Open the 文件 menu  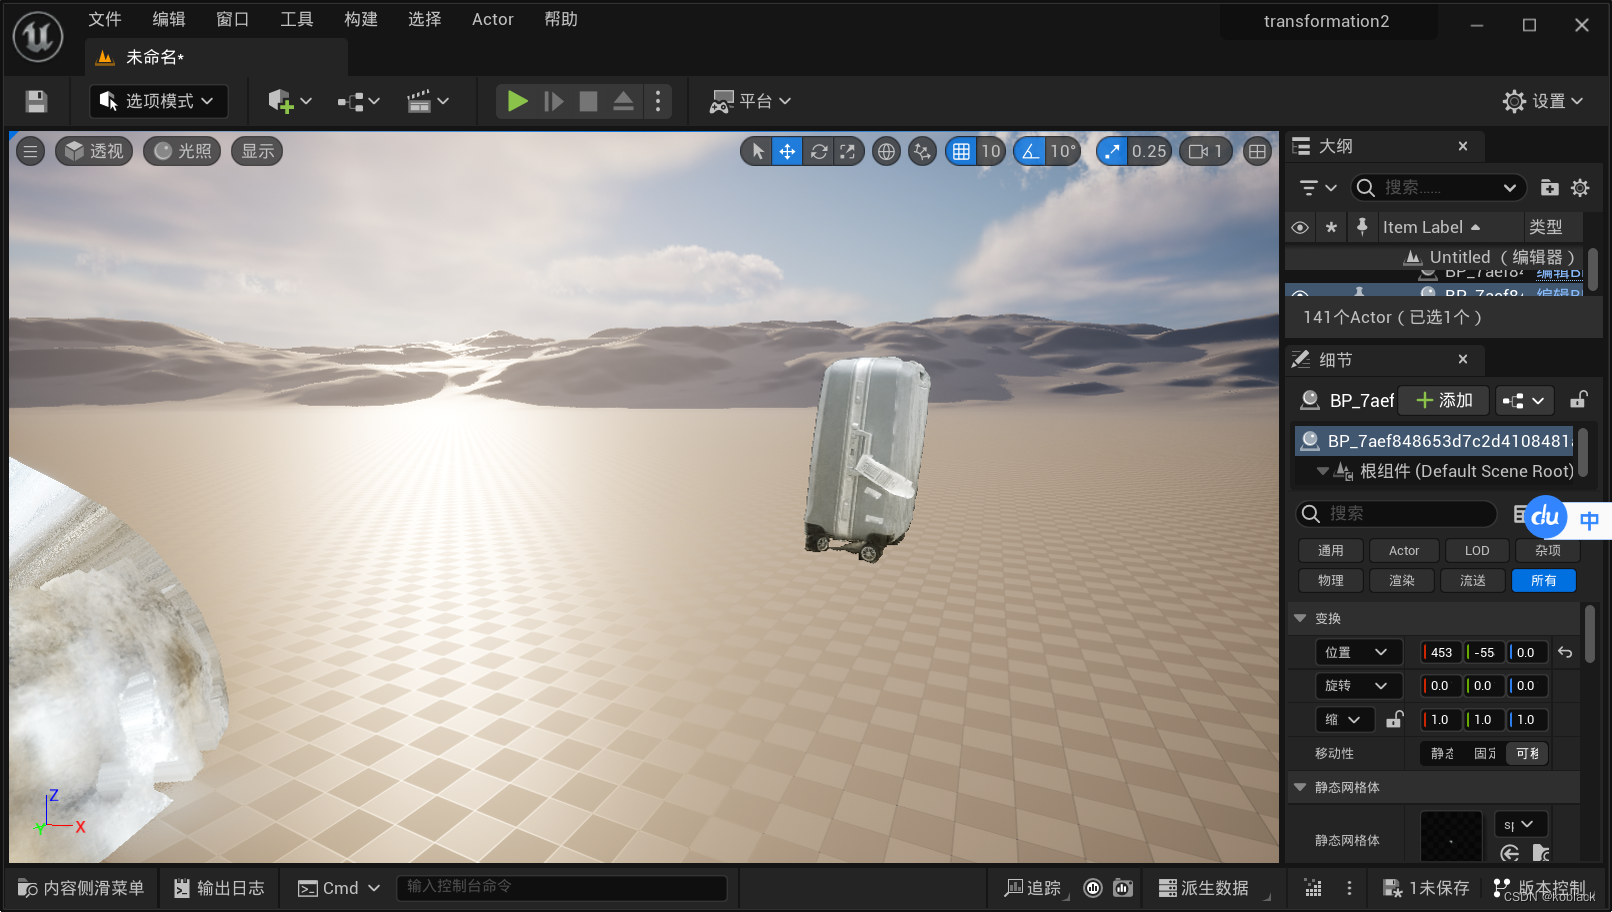pos(105,19)
